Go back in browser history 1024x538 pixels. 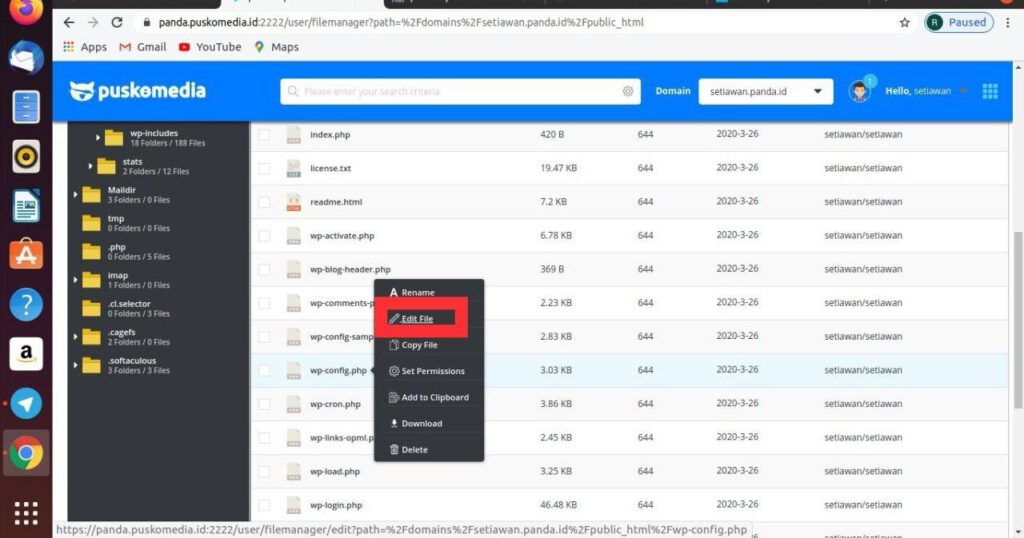[69, 22]
